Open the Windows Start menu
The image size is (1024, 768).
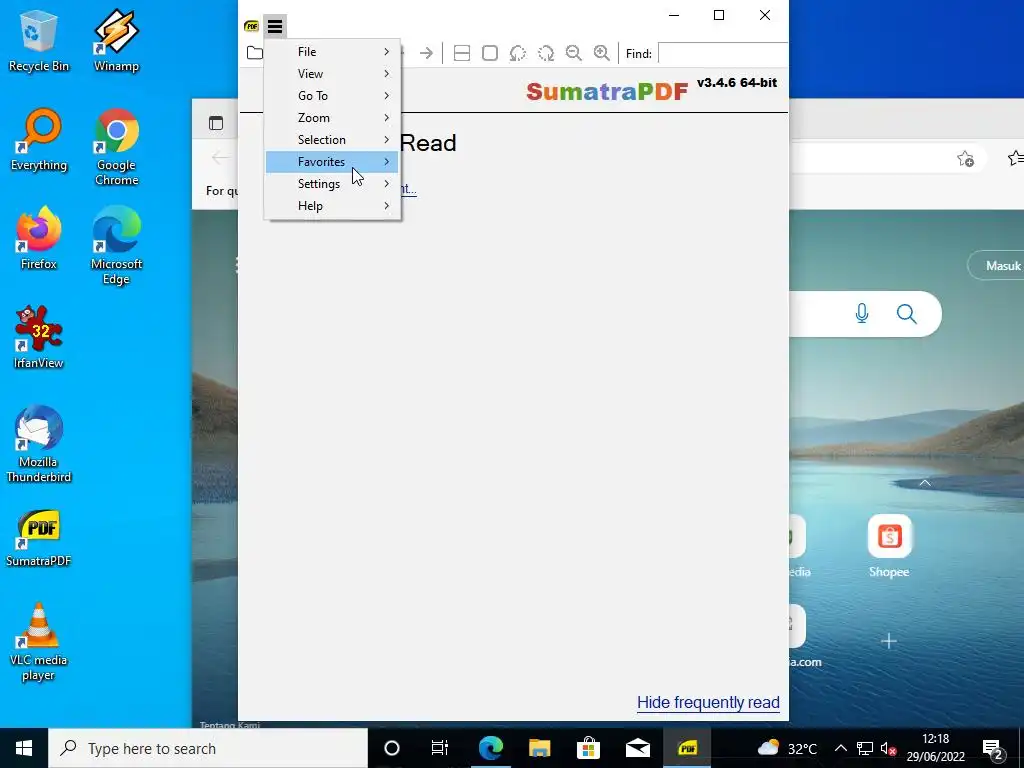pos(24,748)
